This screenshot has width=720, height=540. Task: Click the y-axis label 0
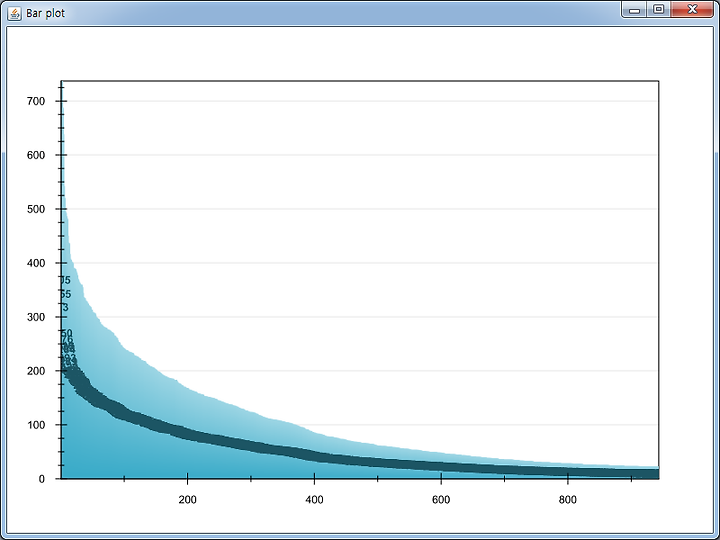(42, 479)
